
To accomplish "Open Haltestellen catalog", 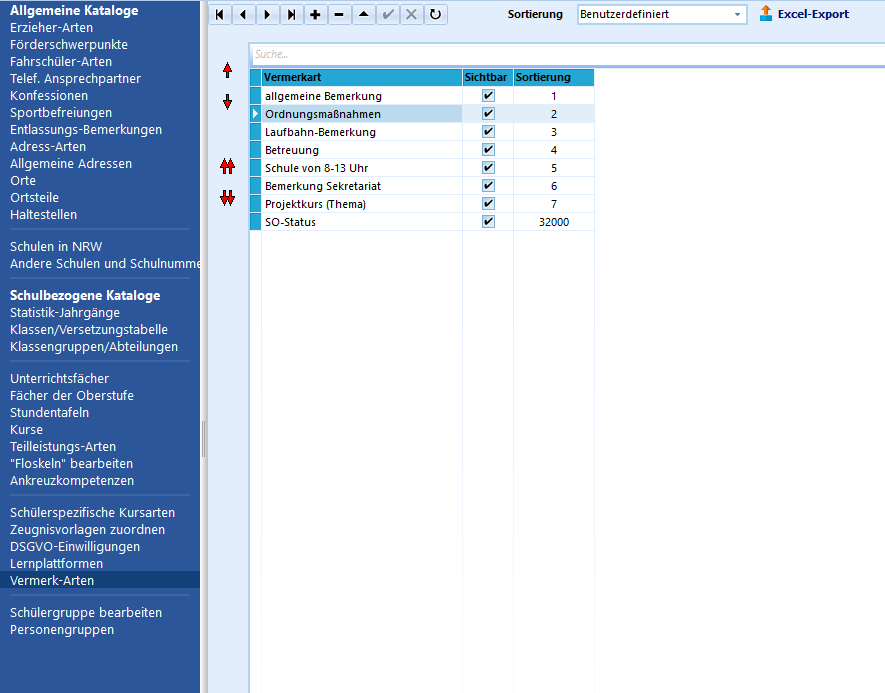I will point(43,214).
